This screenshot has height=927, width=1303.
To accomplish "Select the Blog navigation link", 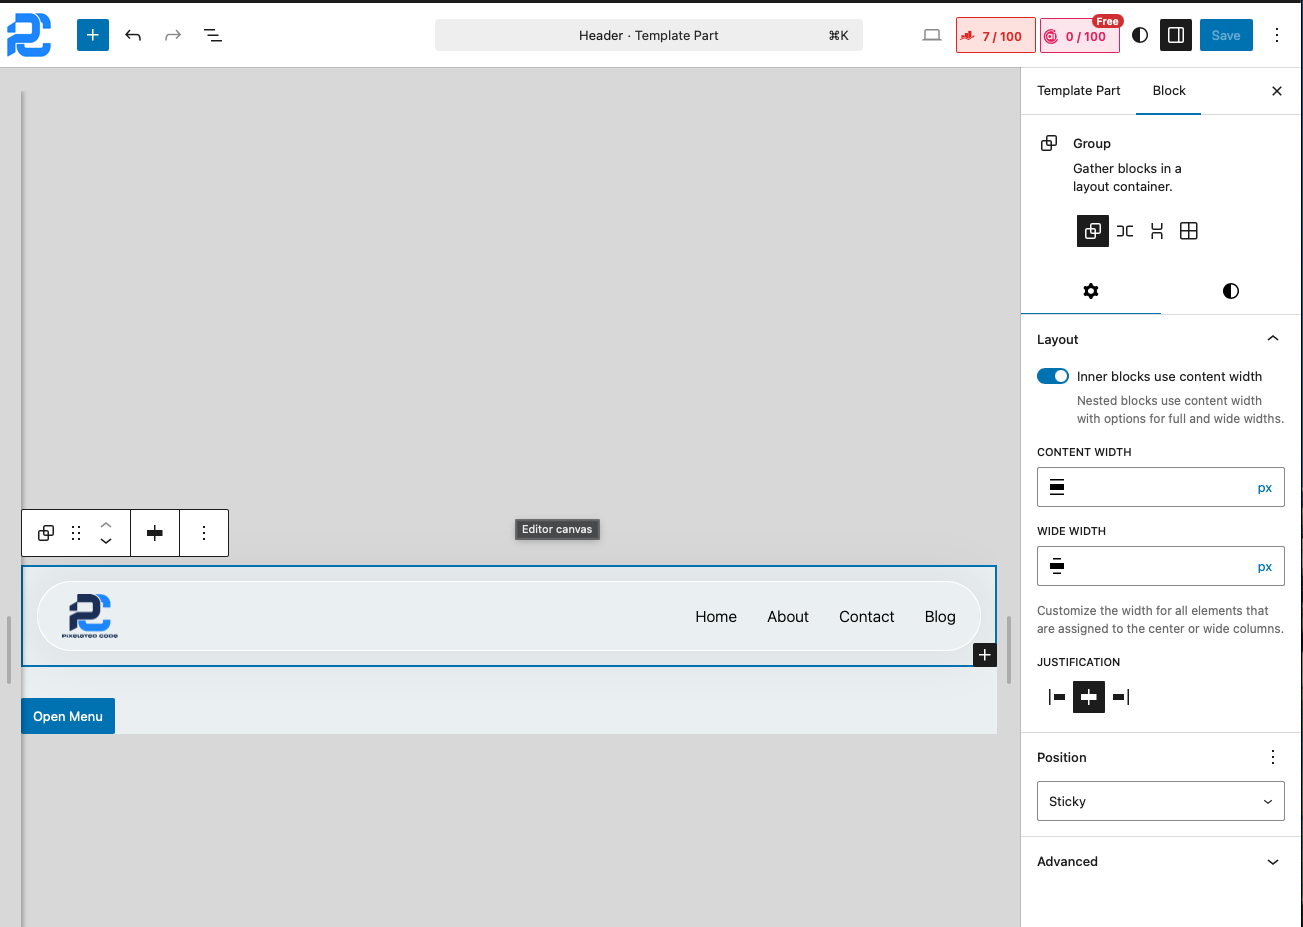I will [940, 617].
